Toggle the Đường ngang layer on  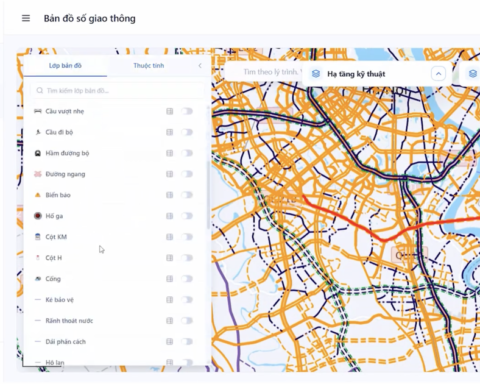(187, 174)
